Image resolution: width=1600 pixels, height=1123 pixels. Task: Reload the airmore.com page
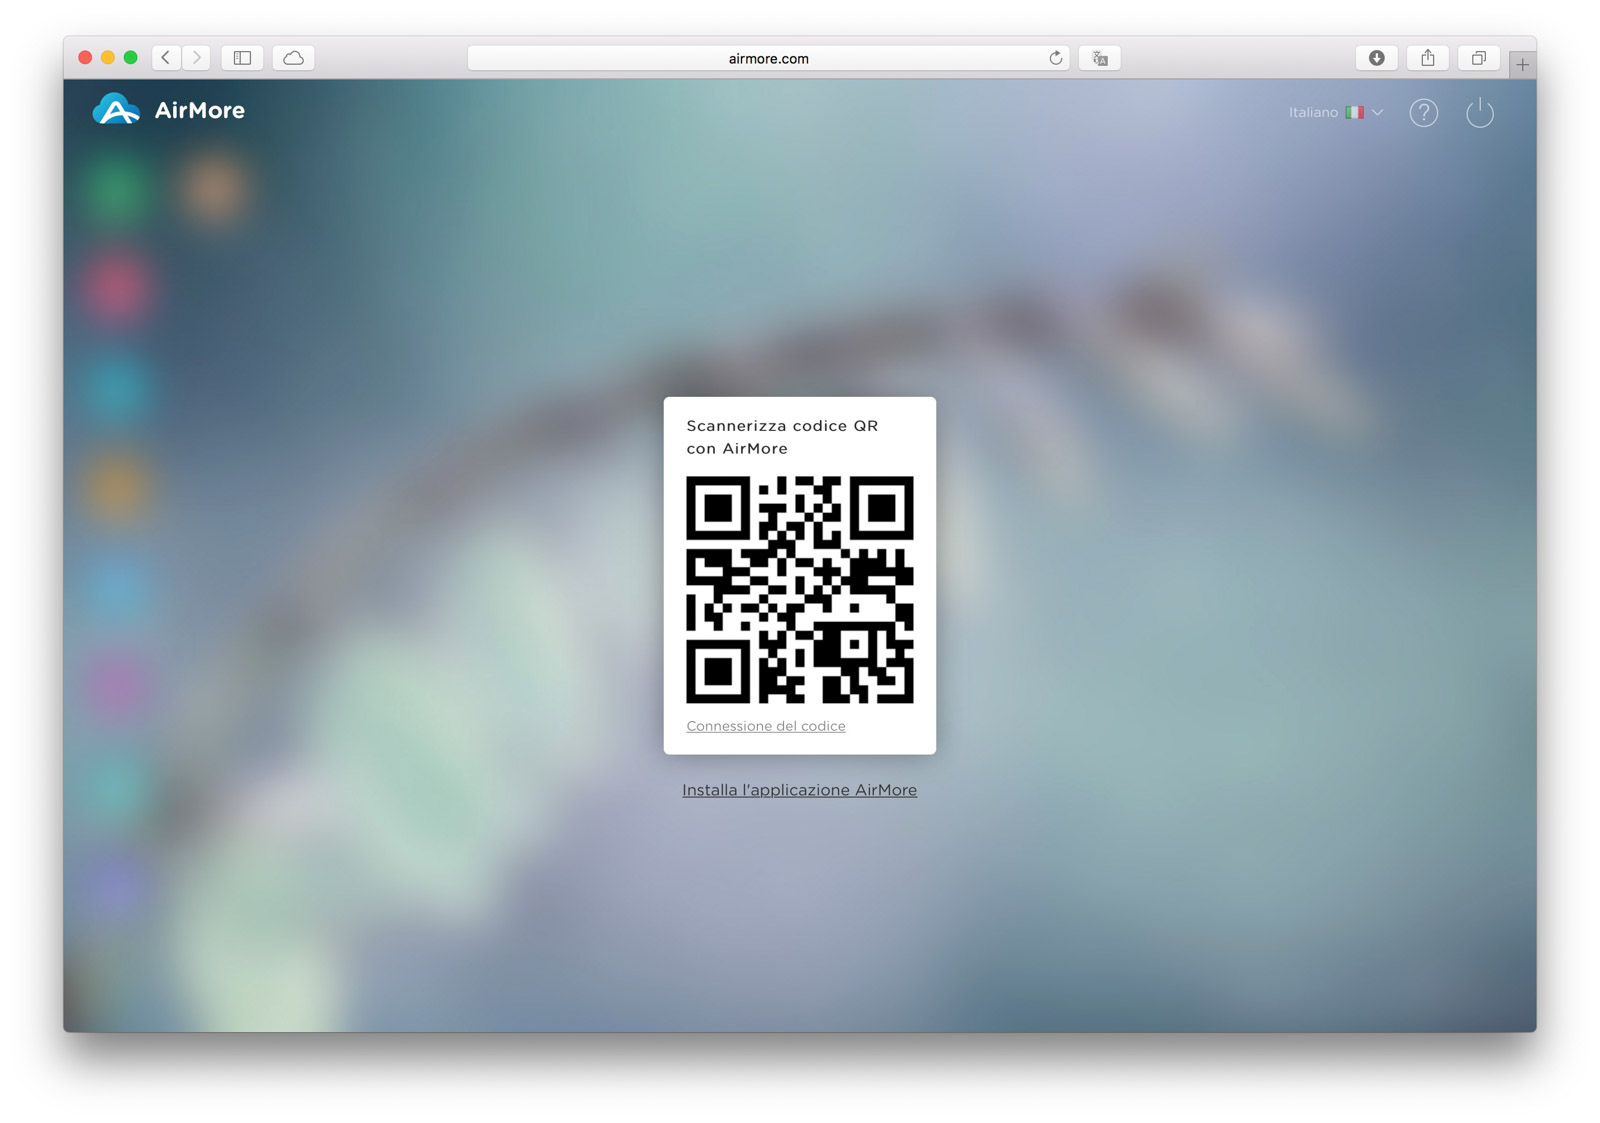click(1055, 58)
